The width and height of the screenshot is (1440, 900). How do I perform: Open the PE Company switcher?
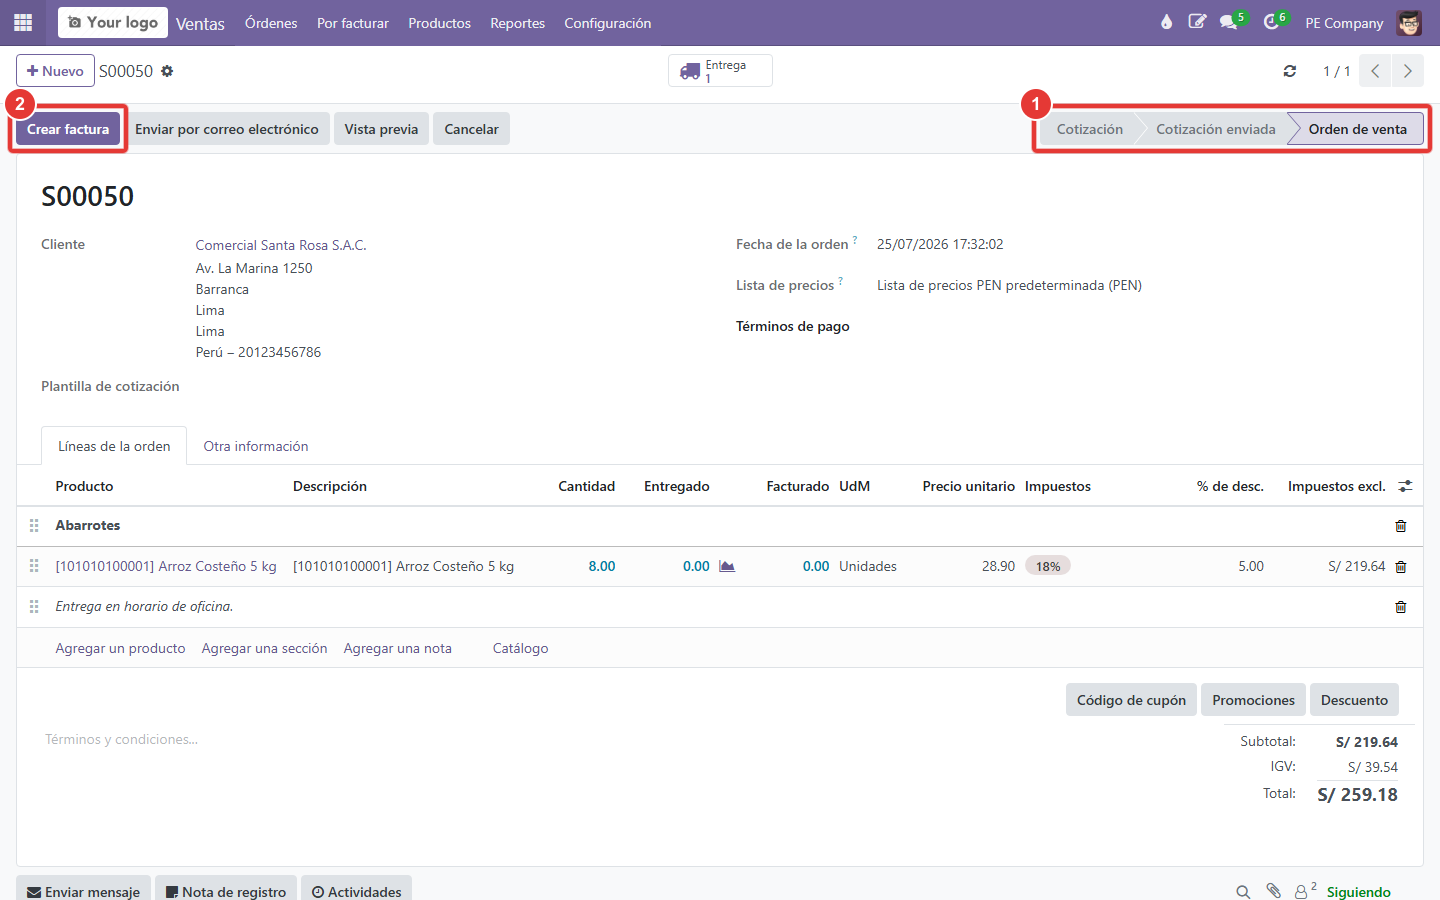[1344, 23]
